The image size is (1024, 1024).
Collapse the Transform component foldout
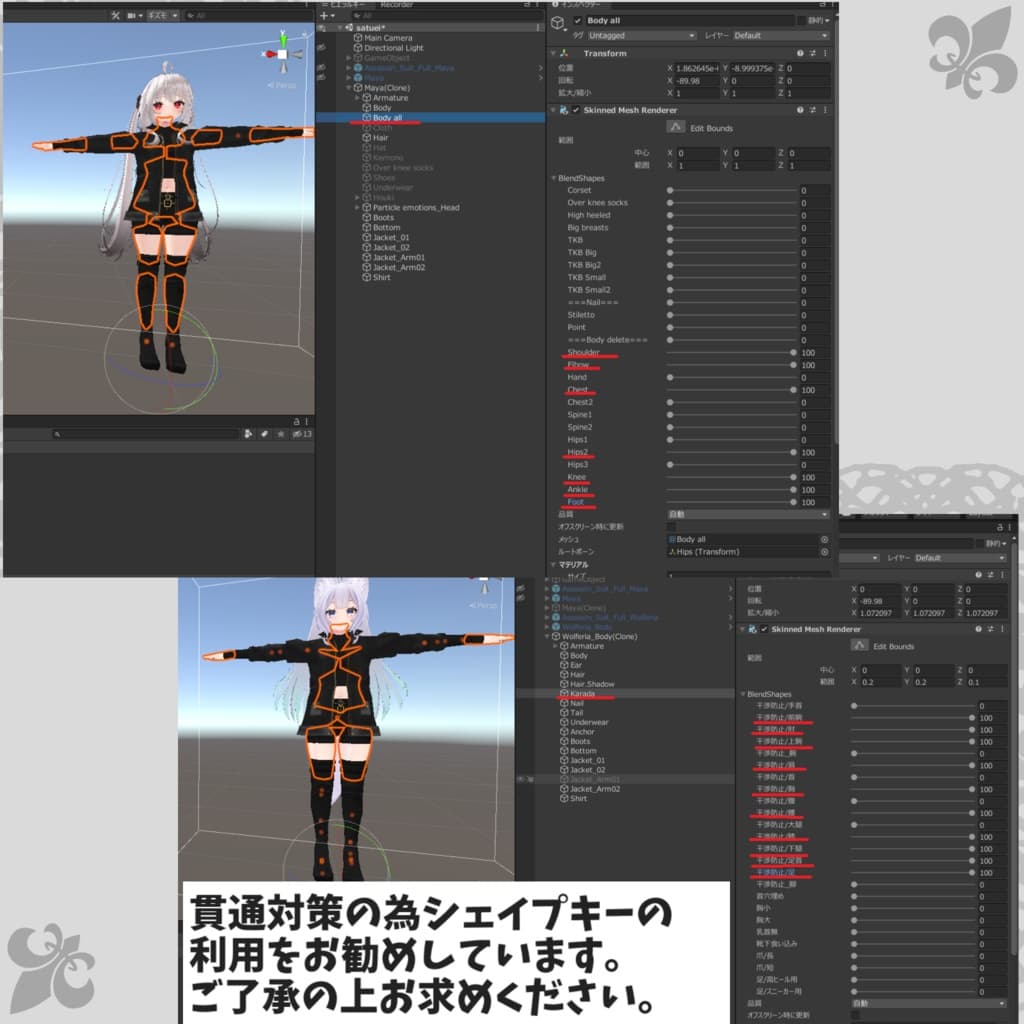click(553, 54)
